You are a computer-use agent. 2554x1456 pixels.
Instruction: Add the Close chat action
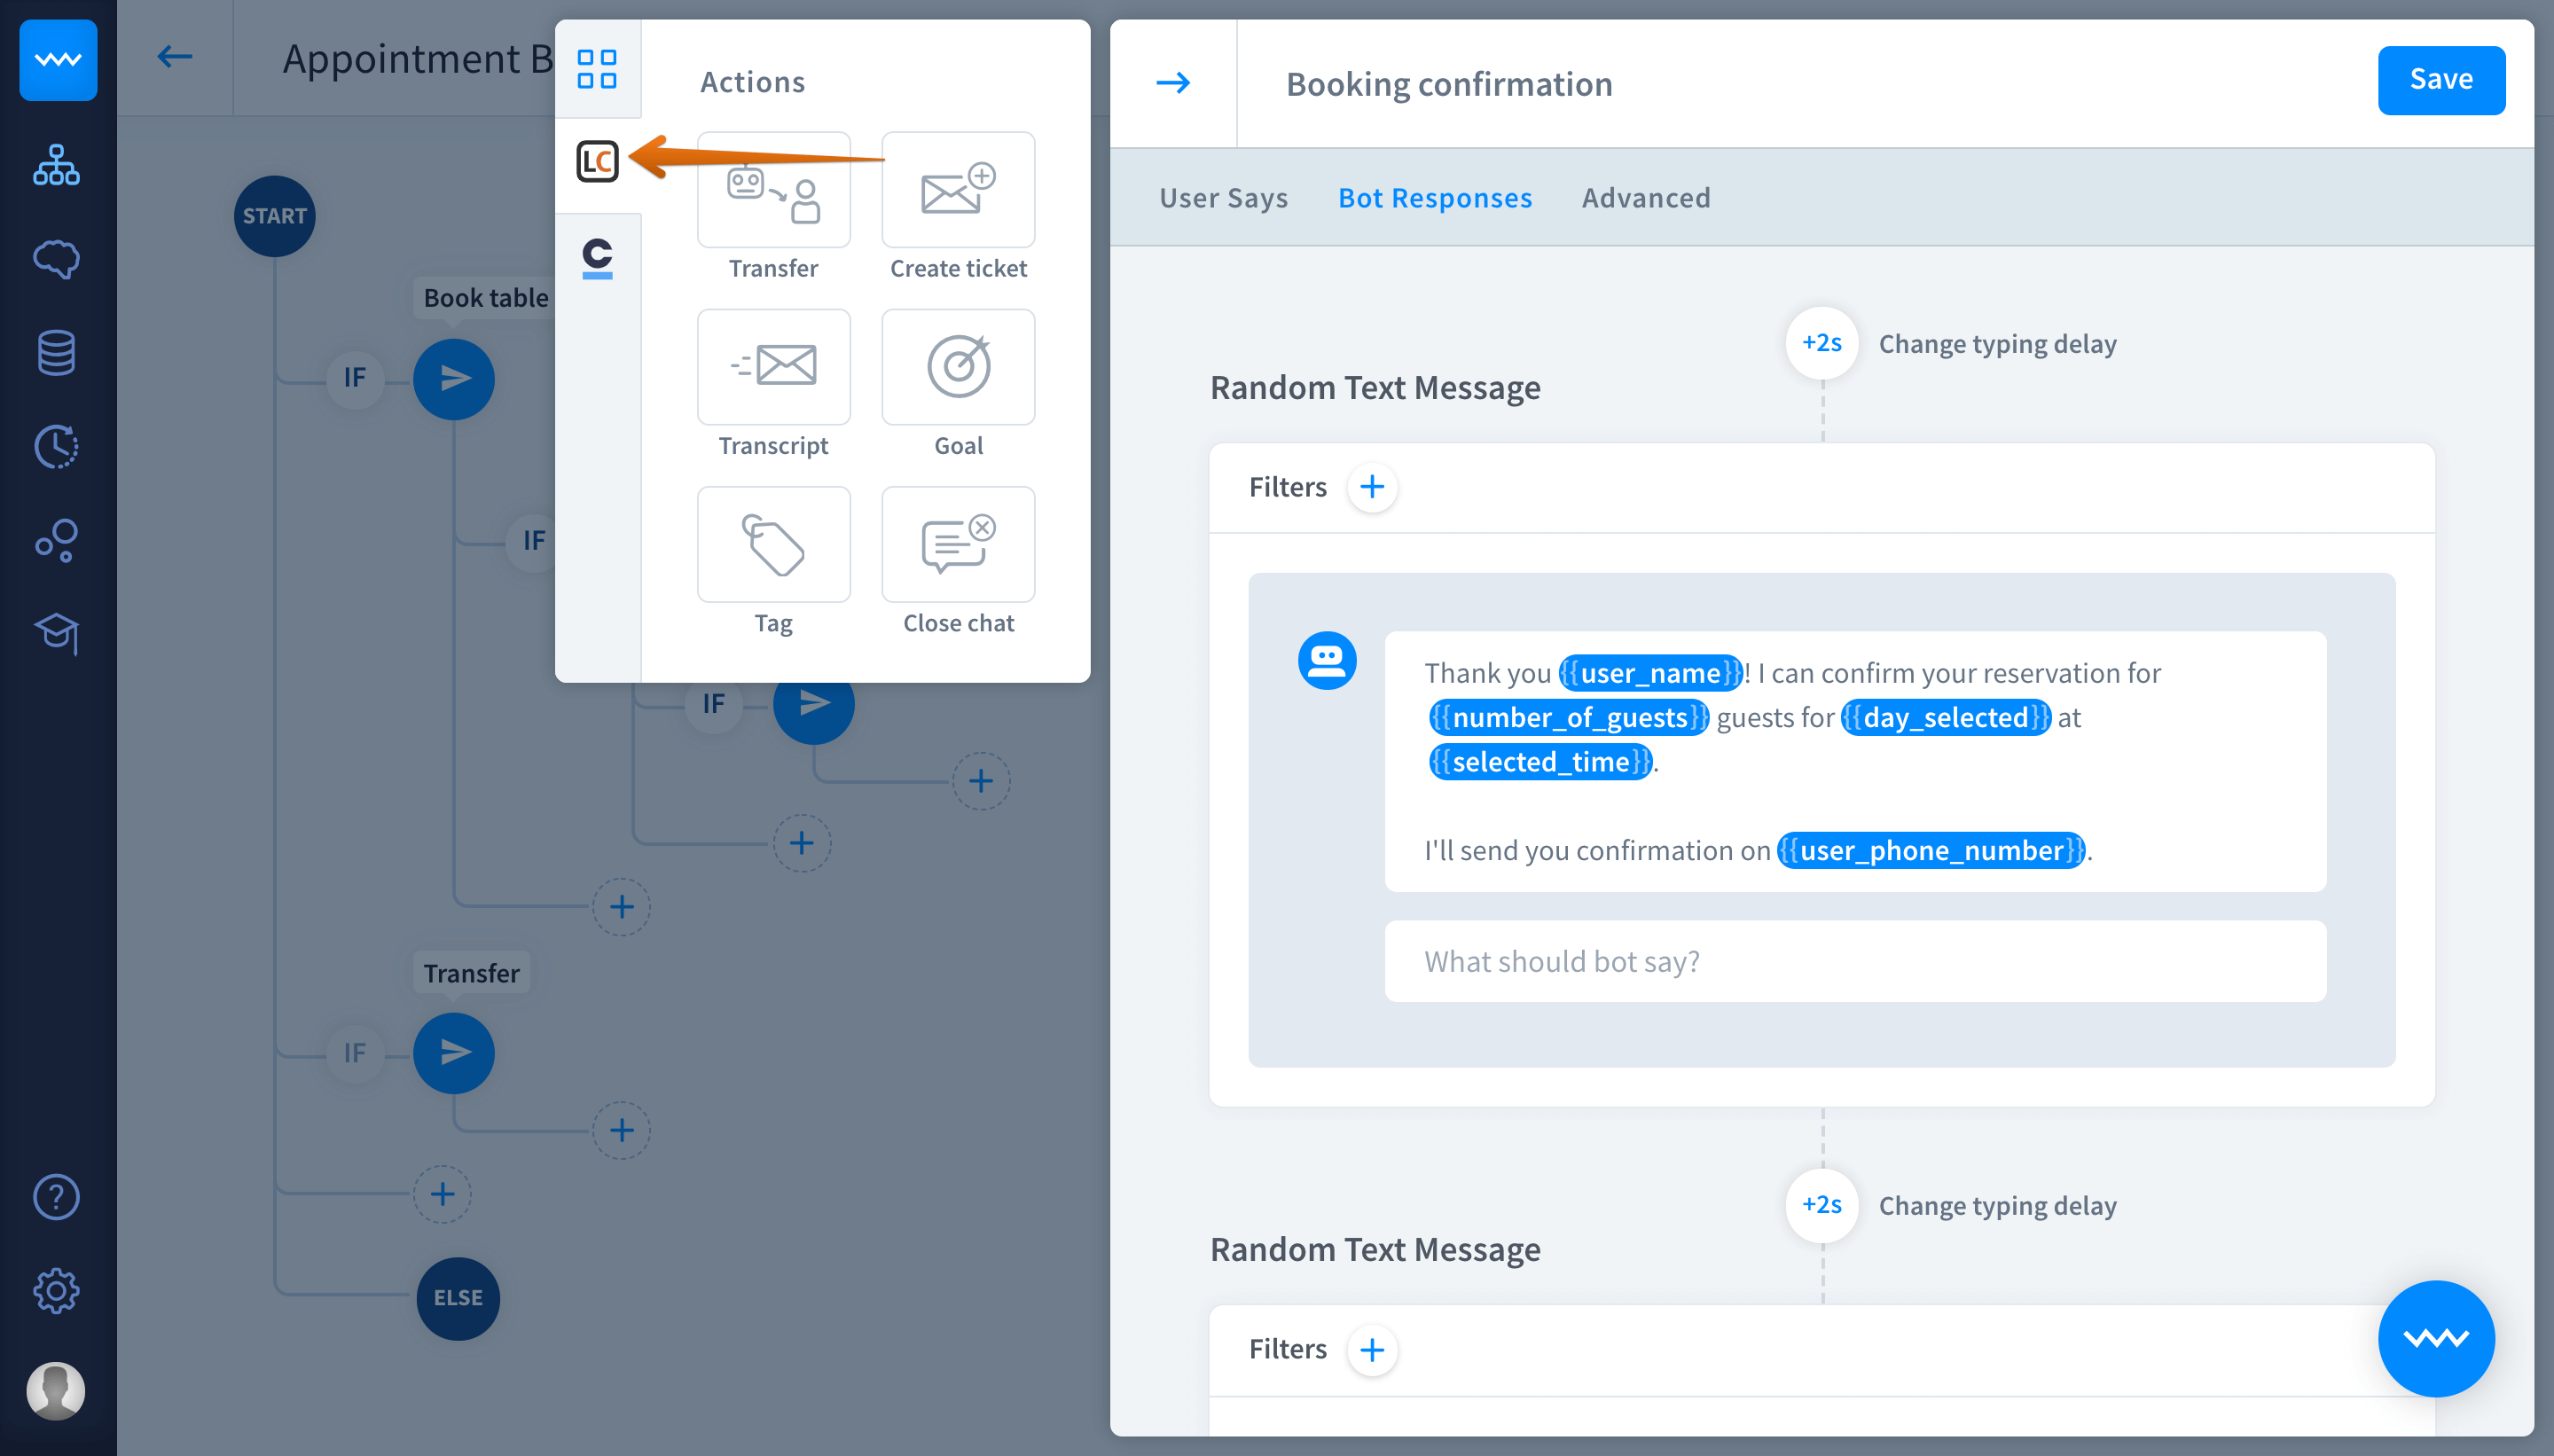(x=957, y=545)
